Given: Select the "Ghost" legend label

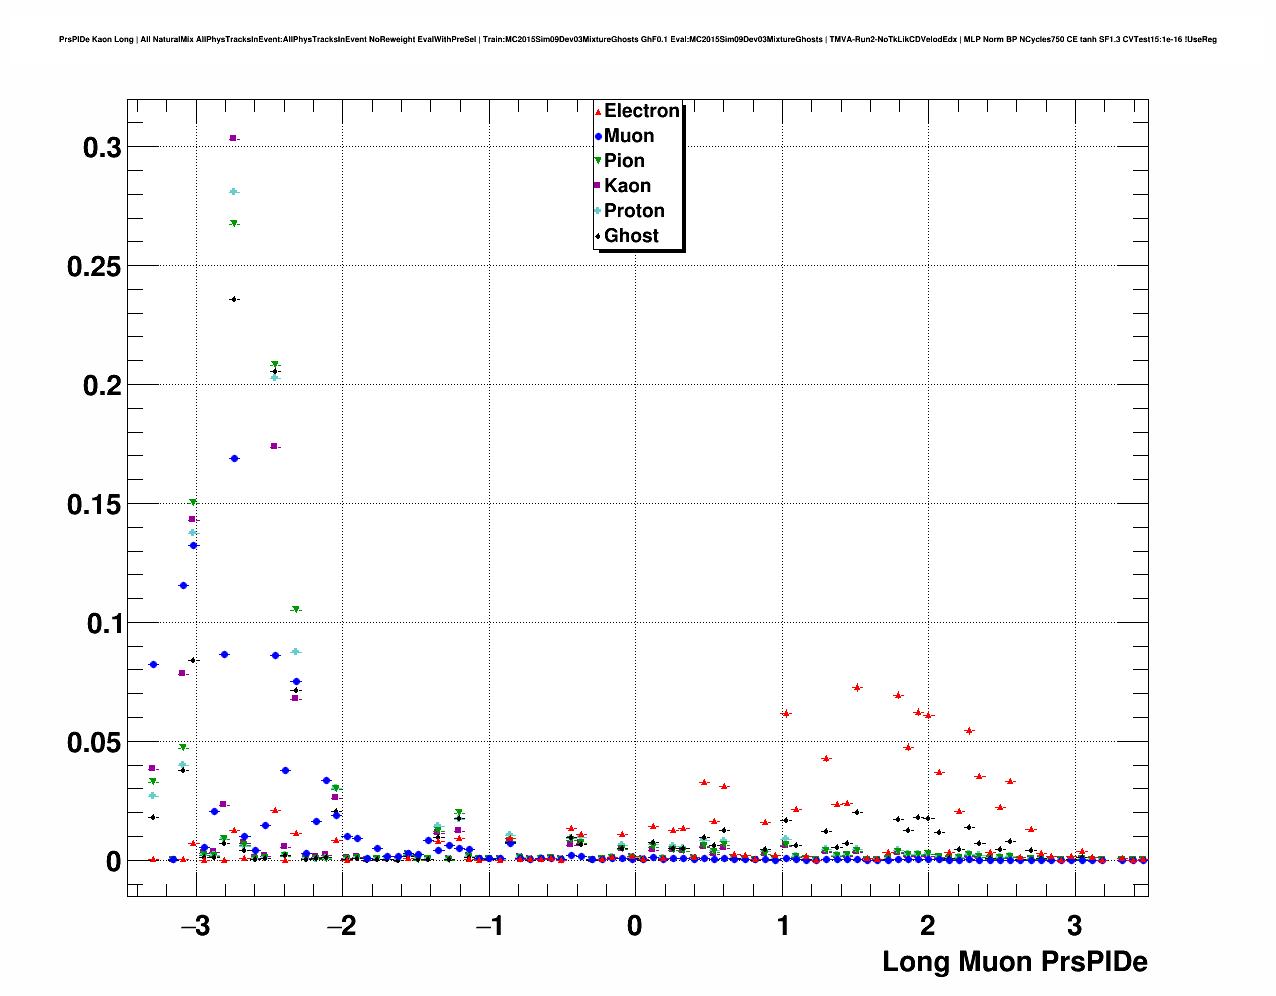Looking at the screenshot, I should click(632, 236).
